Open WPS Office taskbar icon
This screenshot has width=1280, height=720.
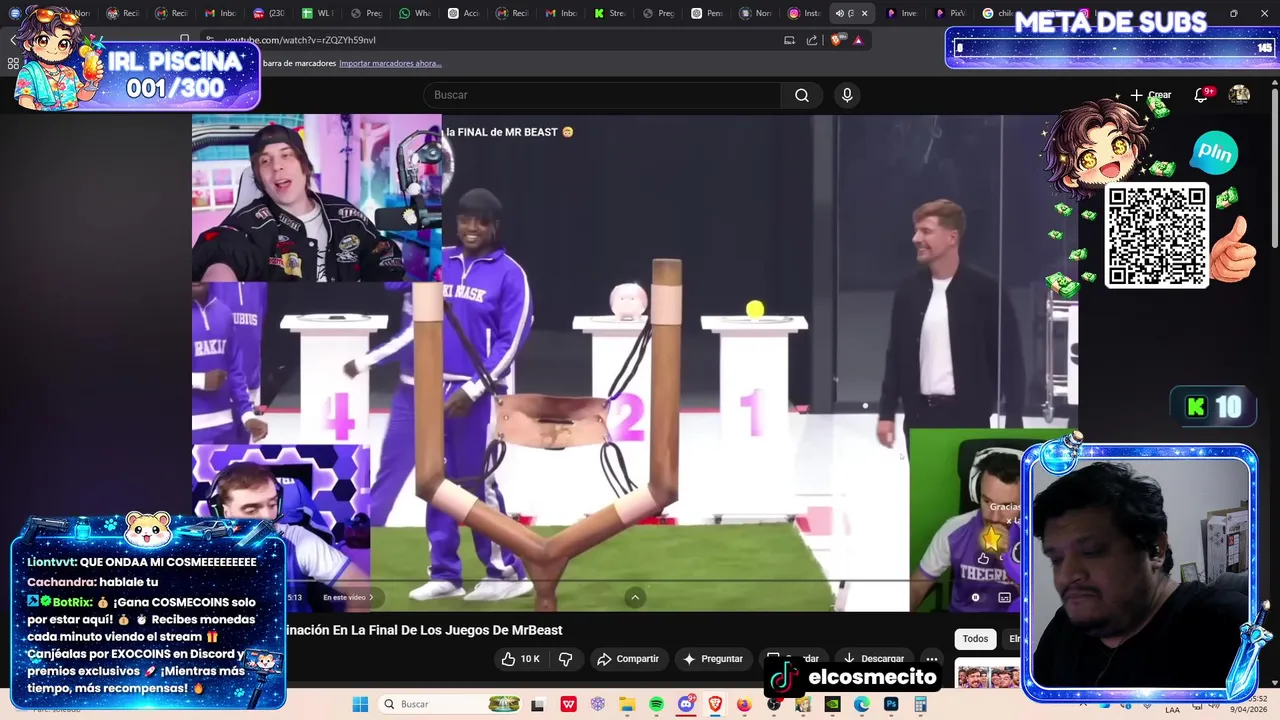click(x=568, y=704)
